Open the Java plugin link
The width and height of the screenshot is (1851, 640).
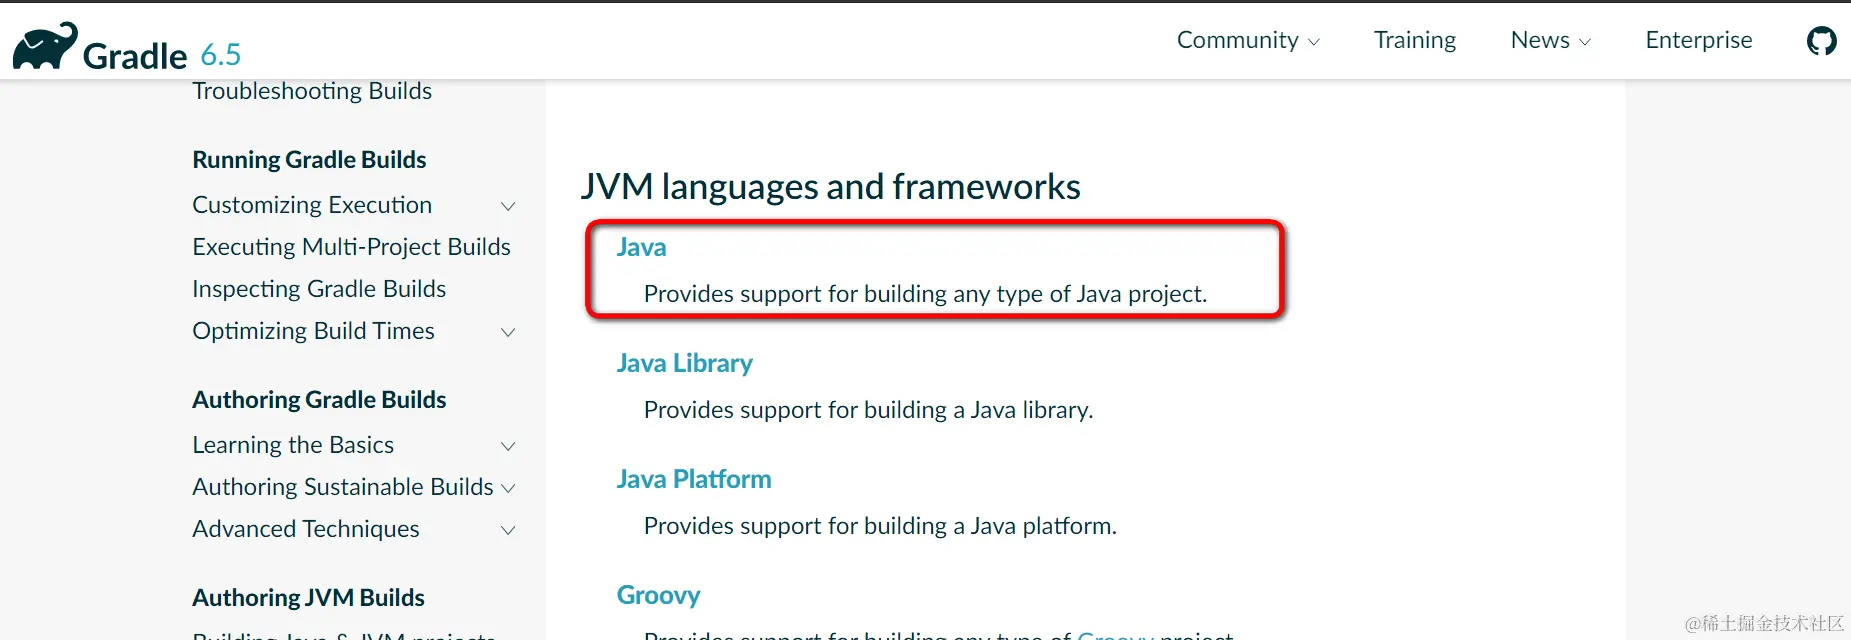point(641,247)
